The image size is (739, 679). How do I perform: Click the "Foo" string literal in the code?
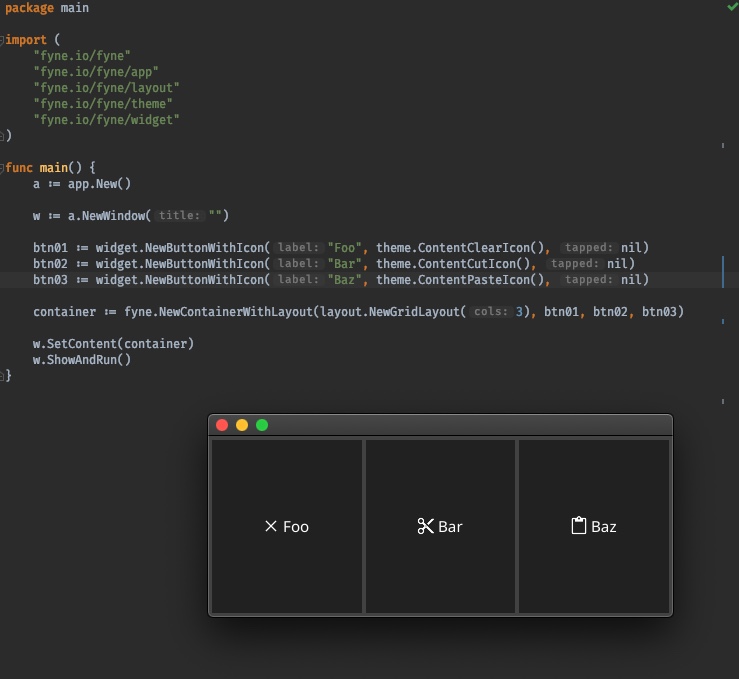tap(344, 248)
